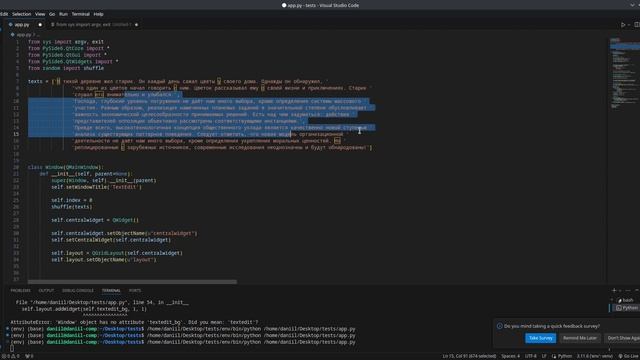This screenshot has height=360, width=640.
Task: Open the run button dropdown arrow
Action: pos(629,24)
